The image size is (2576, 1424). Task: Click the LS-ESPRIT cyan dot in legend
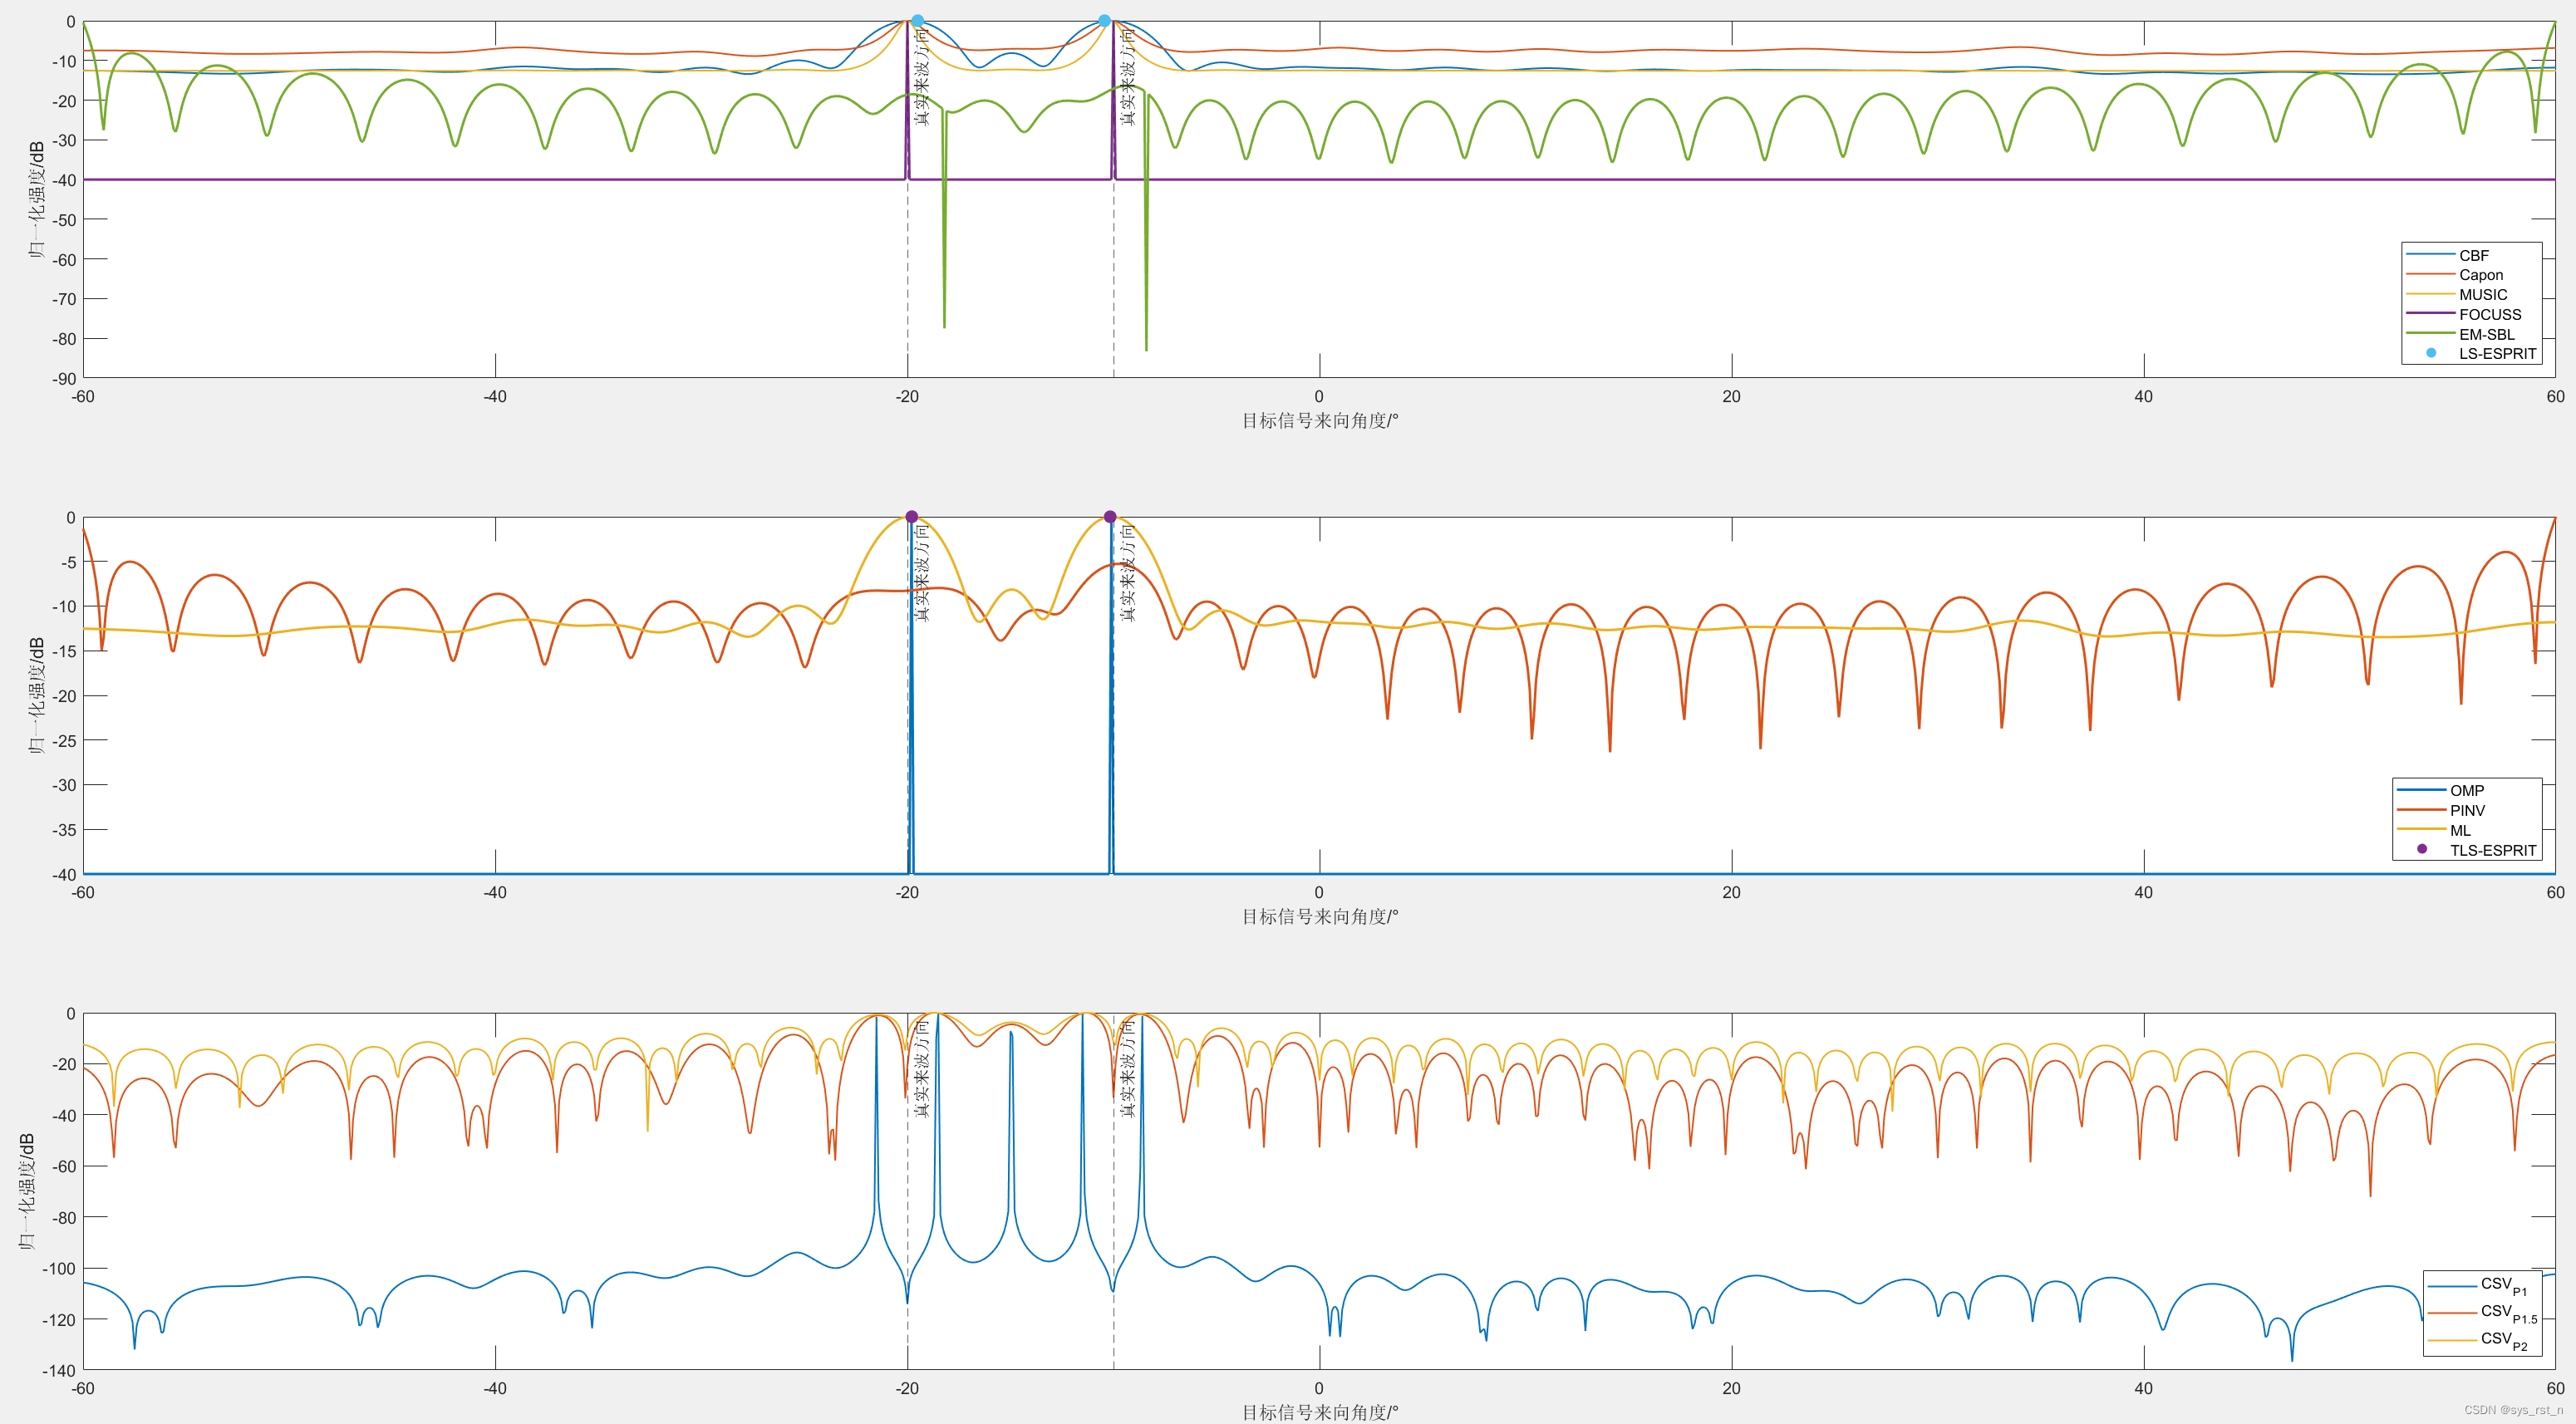tap(2431, 353)
